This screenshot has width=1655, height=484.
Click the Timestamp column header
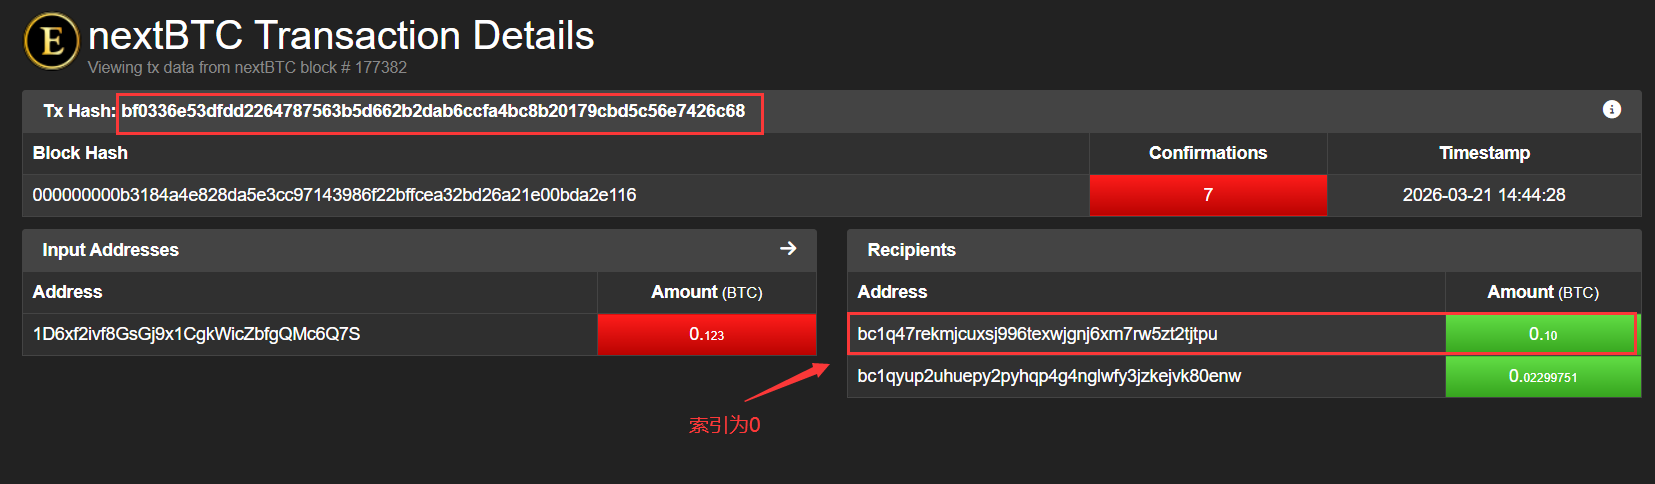click(1484, 153)
